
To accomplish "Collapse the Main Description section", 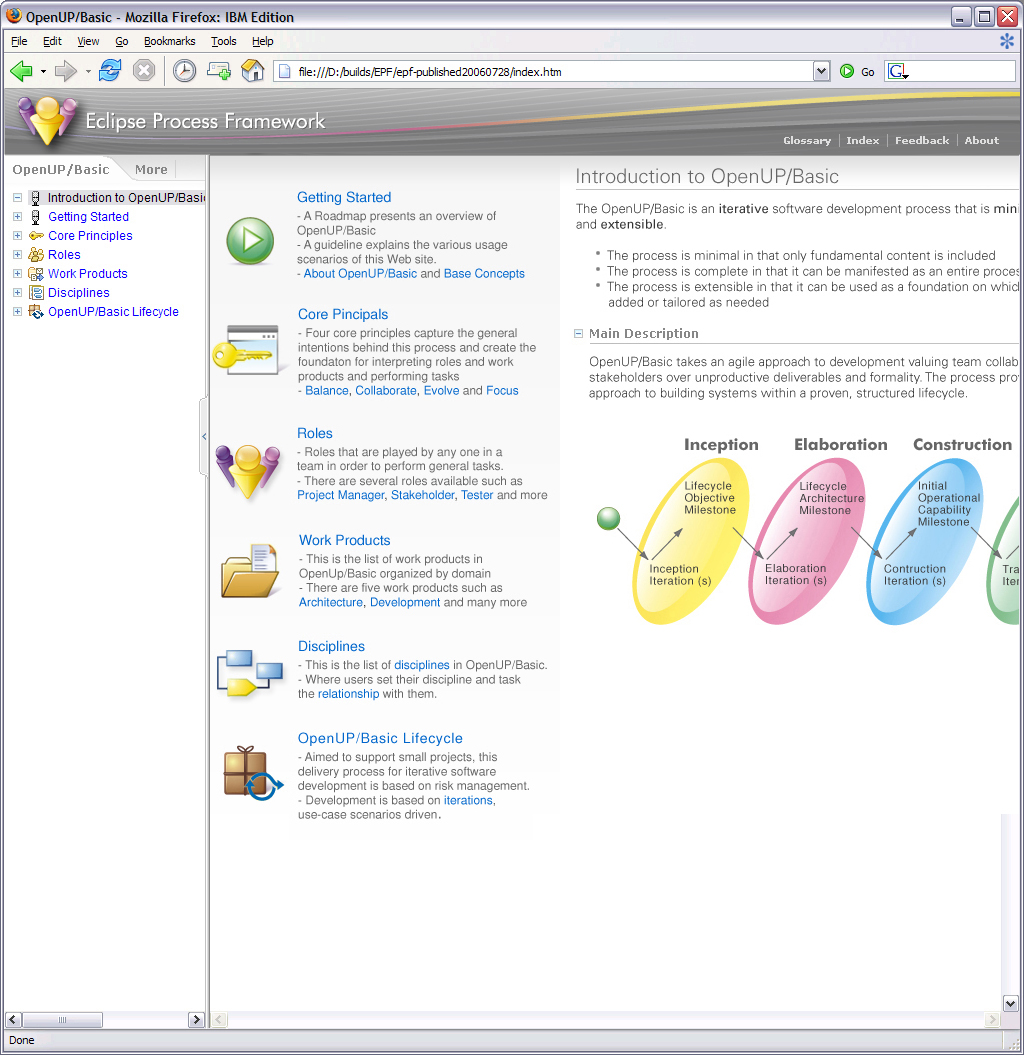I will click(578, 333).
